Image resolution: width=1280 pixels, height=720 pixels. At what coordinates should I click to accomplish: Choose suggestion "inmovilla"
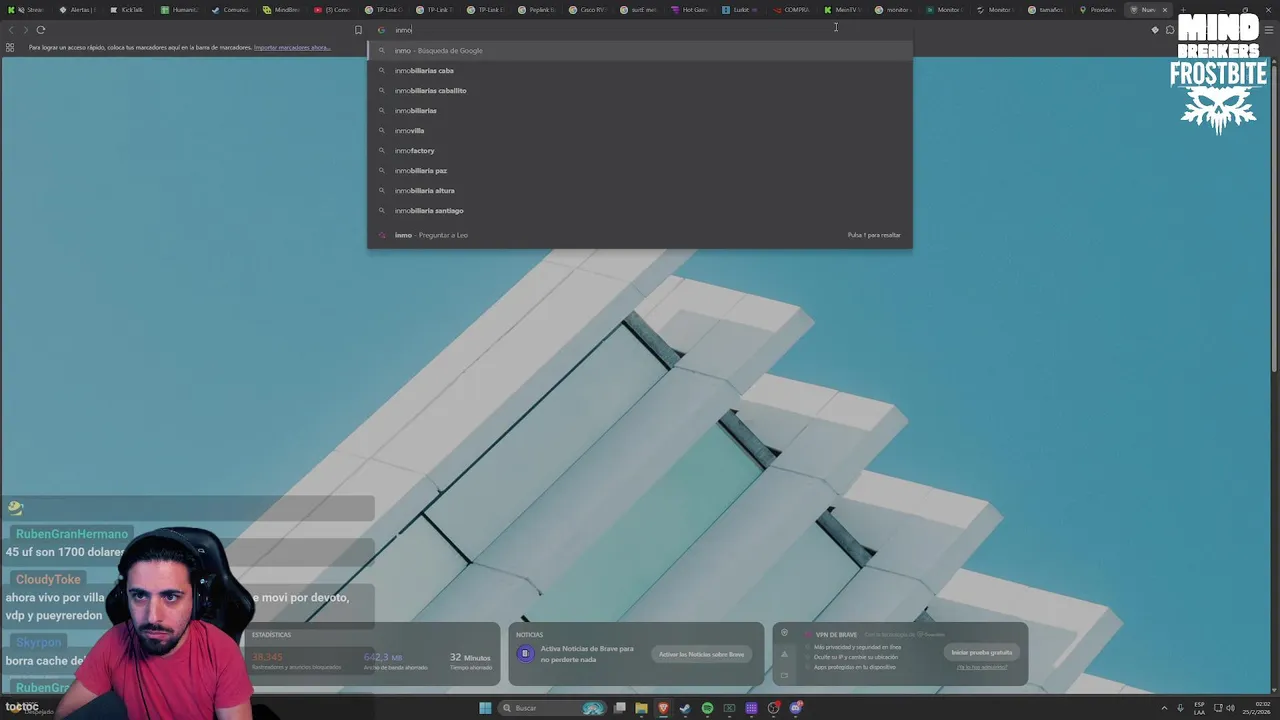pyautogui.click(x=640, y=130)
